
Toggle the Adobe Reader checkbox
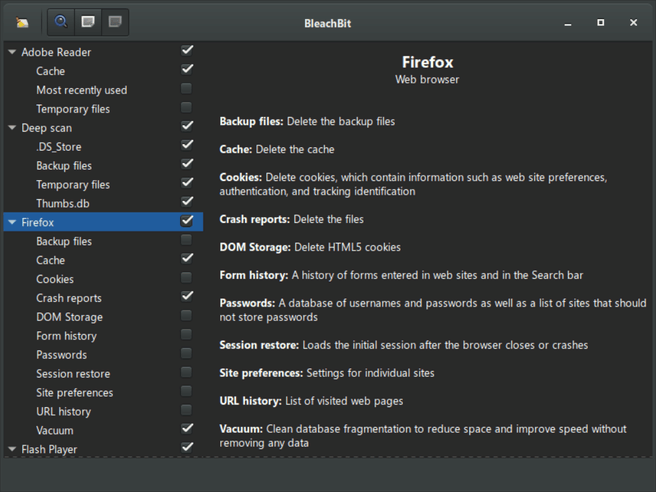(187, 50)
